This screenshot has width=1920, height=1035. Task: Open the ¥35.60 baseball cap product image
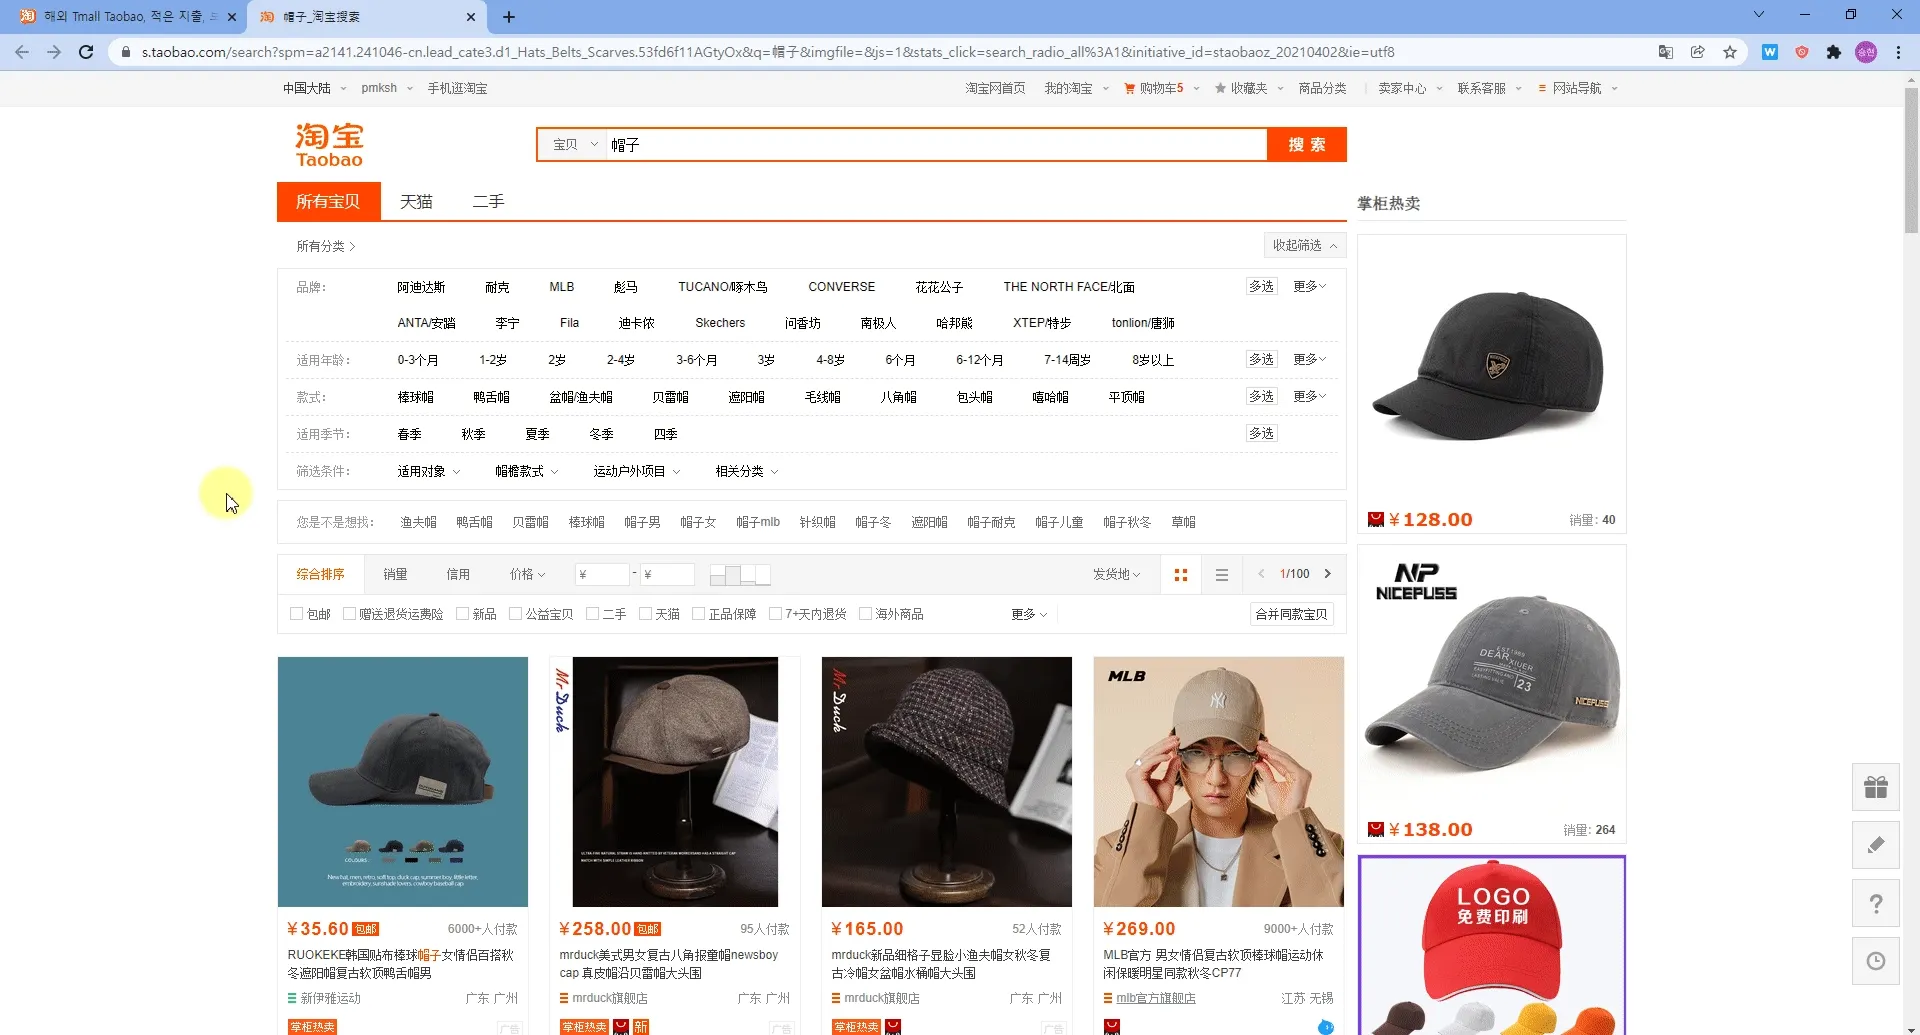tap(402, 782)
